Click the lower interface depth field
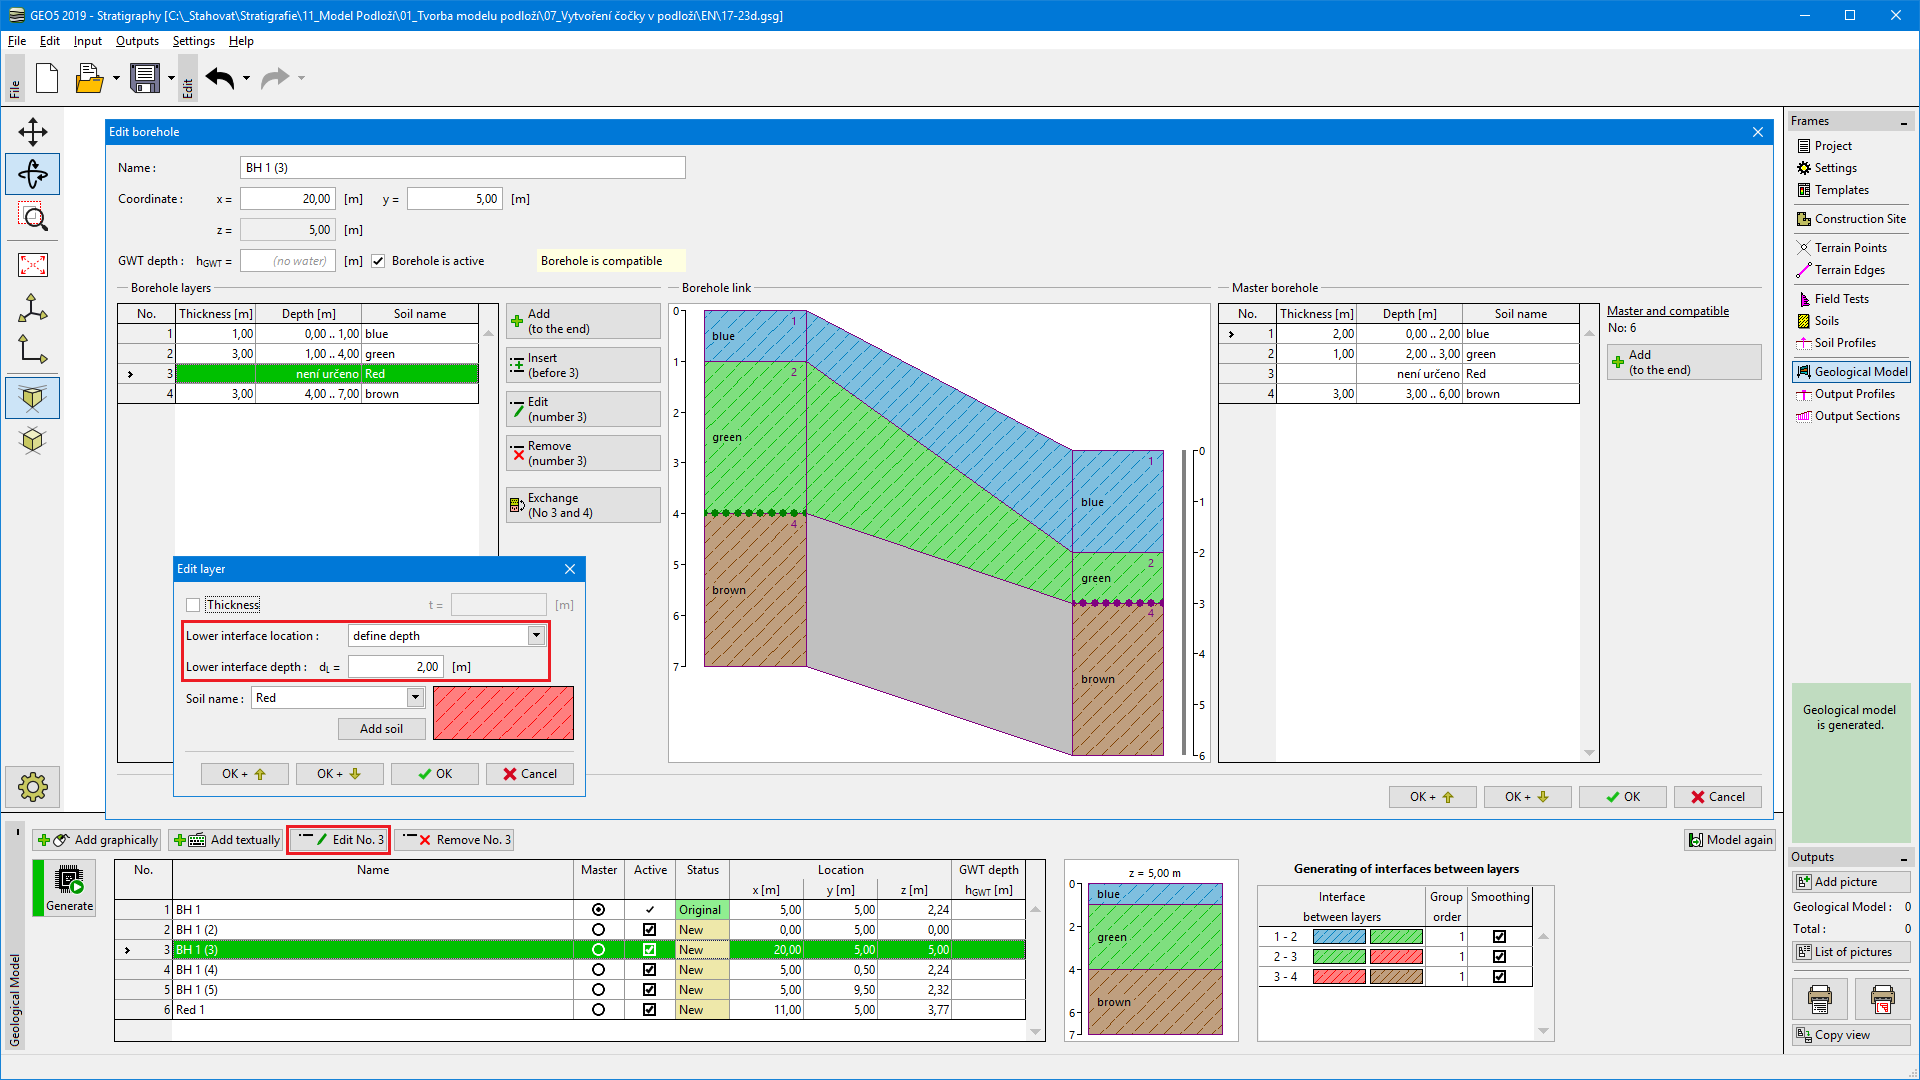 click(x=395, y=667)
